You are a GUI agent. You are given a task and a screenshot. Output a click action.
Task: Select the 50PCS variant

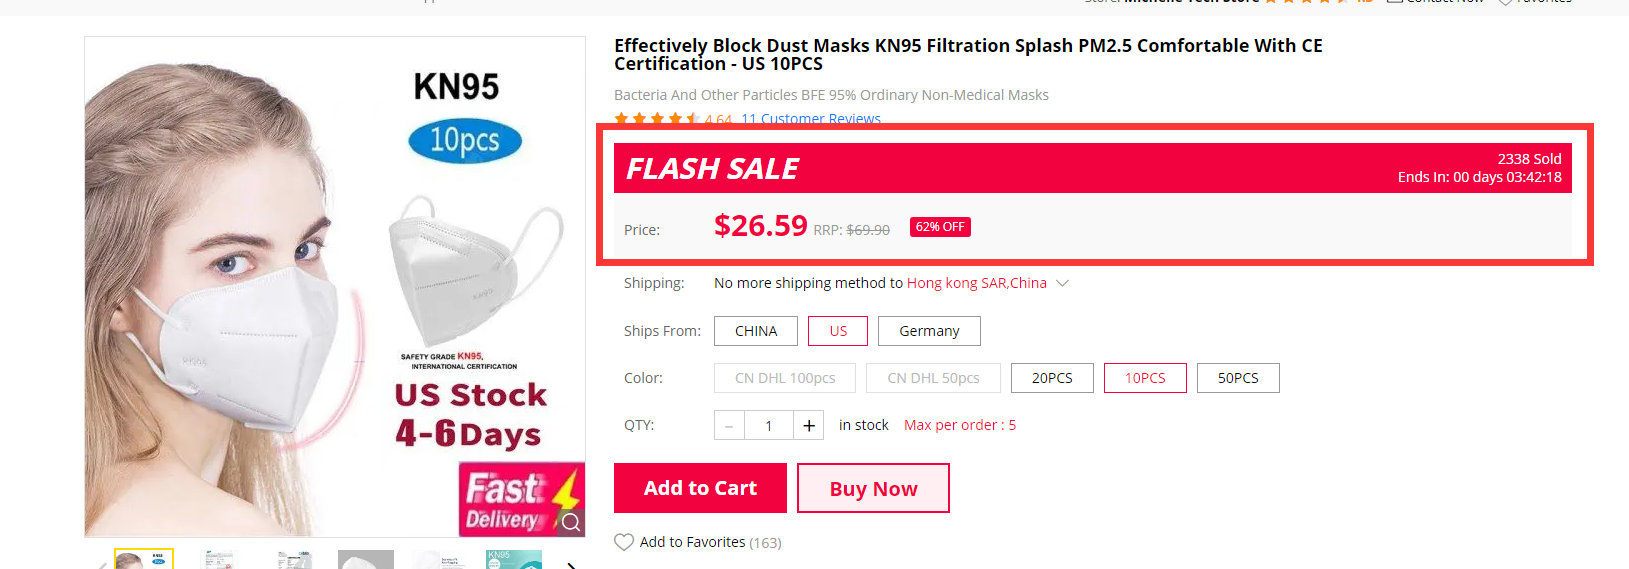click(x=1238, y=378)
